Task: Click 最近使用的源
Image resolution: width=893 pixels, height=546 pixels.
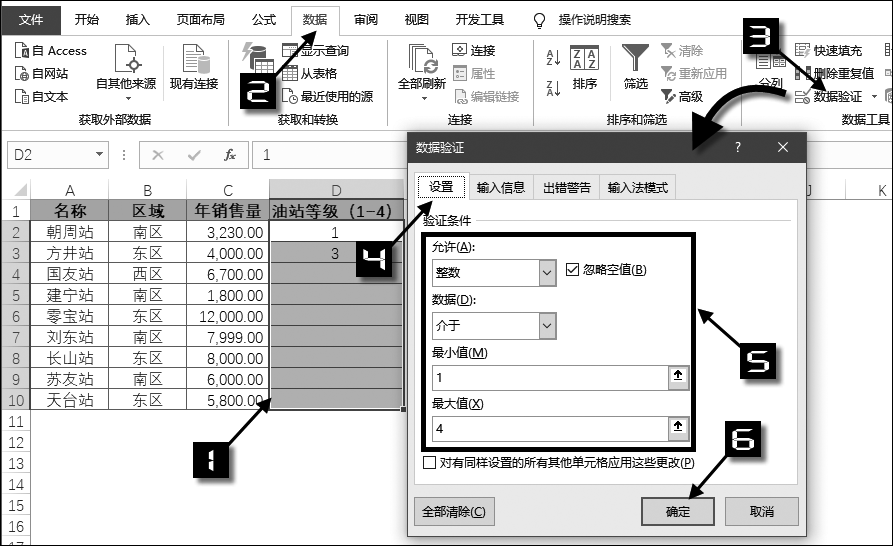Action: pos(327,96)
